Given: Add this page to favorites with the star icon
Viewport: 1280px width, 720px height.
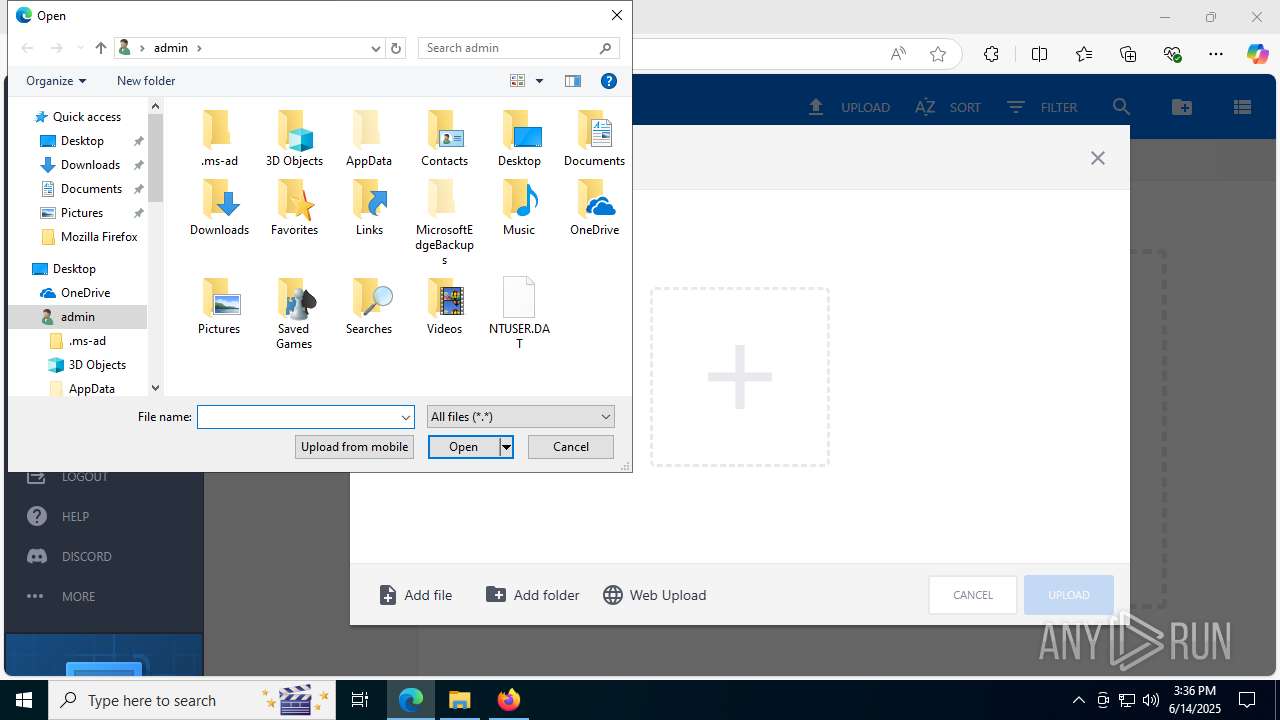Looking at the screenshot, I should 938,54.
